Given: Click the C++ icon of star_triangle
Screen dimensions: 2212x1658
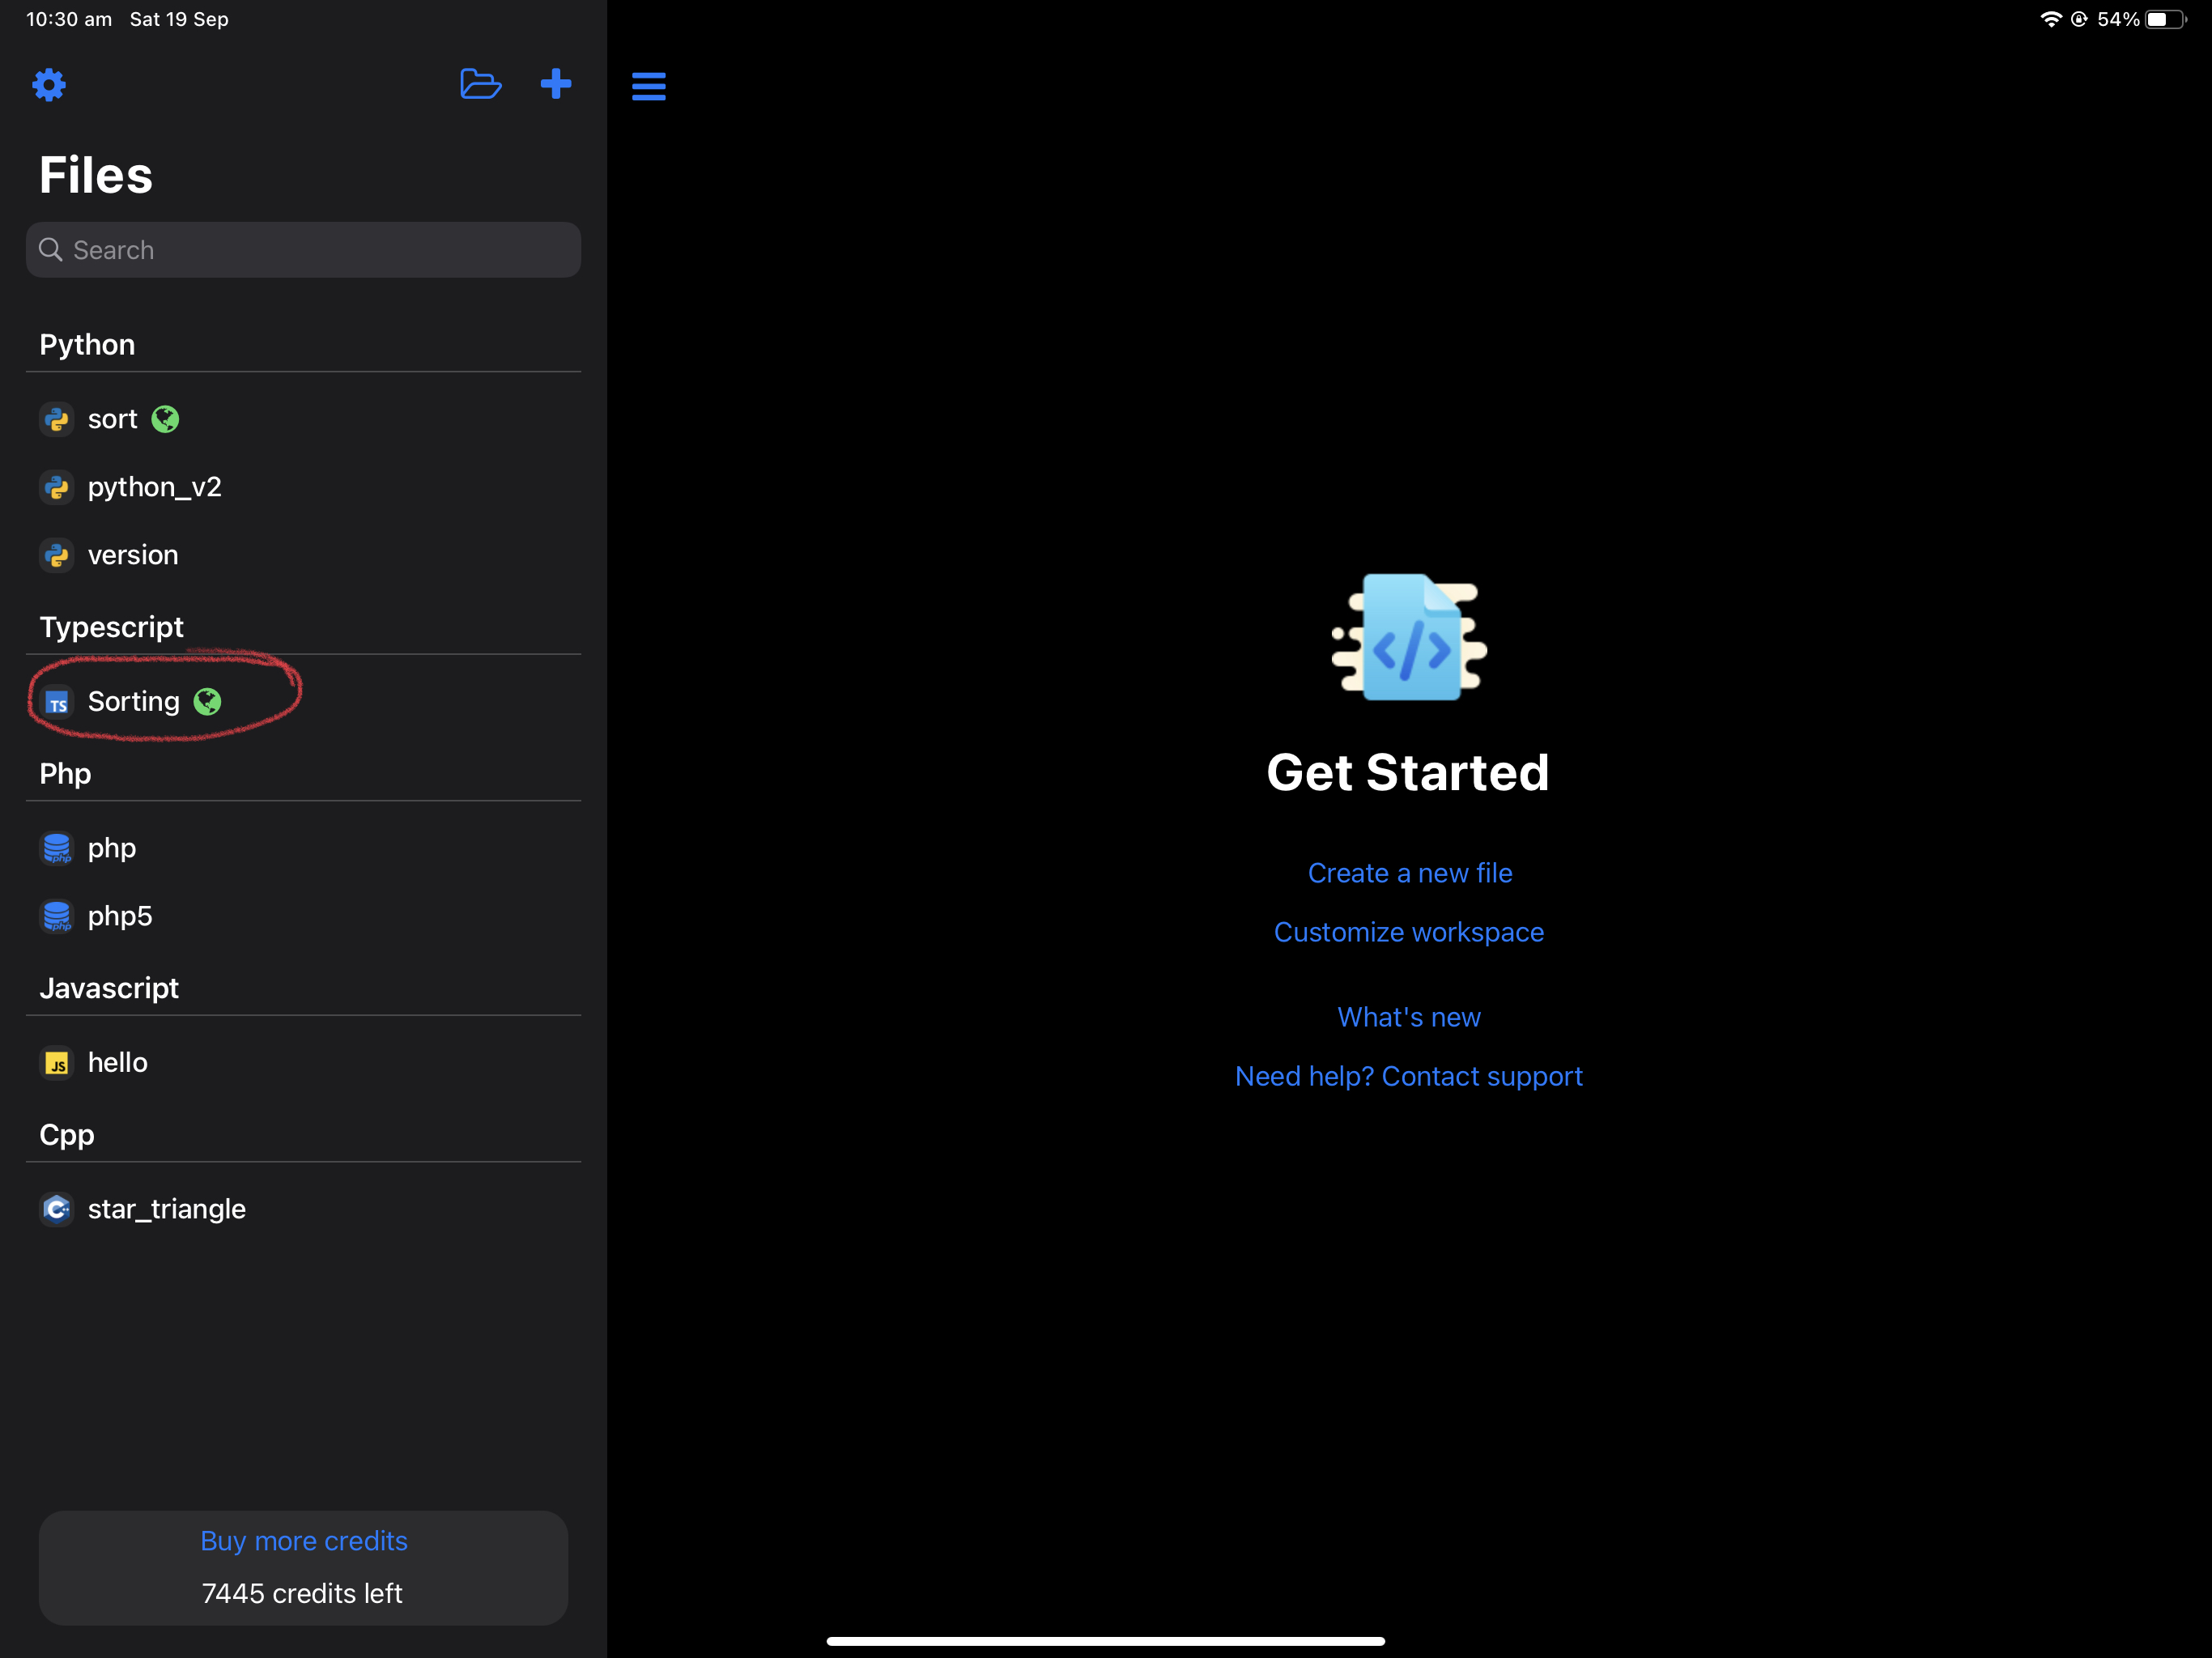Looking at the screenshot, I should 57,1210.
